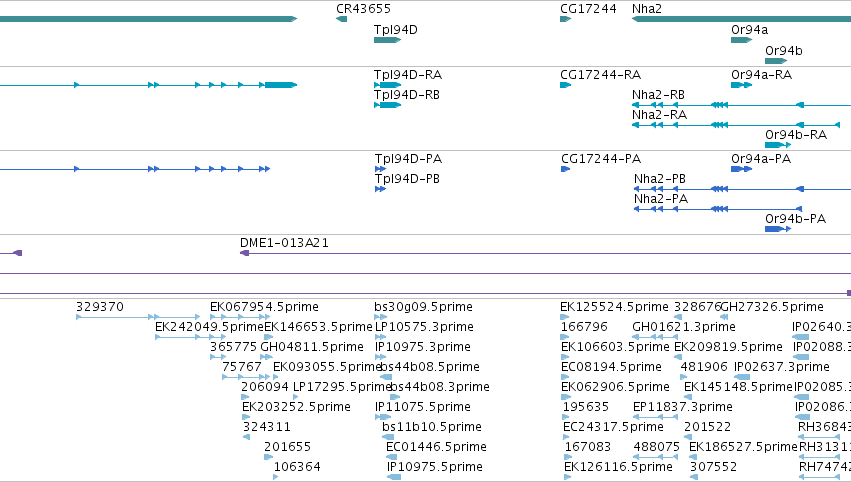Select the Or94a-RA transcript label
This screenshot has height=482, width=851.
(x=761, y=75)
